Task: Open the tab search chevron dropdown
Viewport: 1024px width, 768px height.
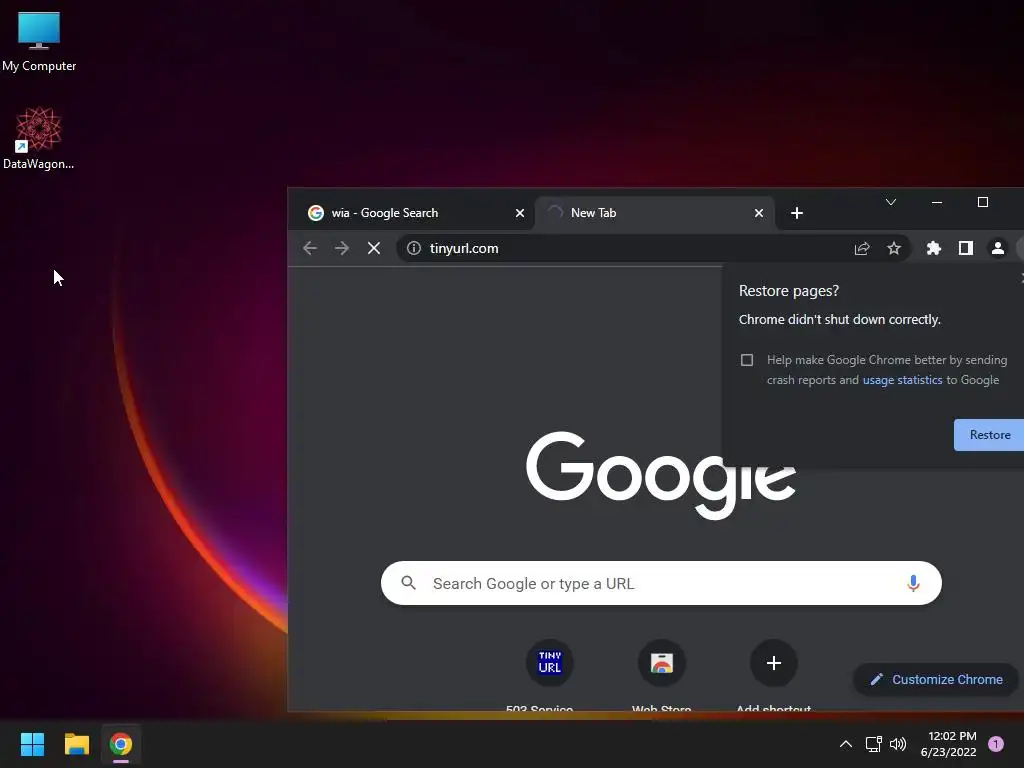Action: (891, 202)
